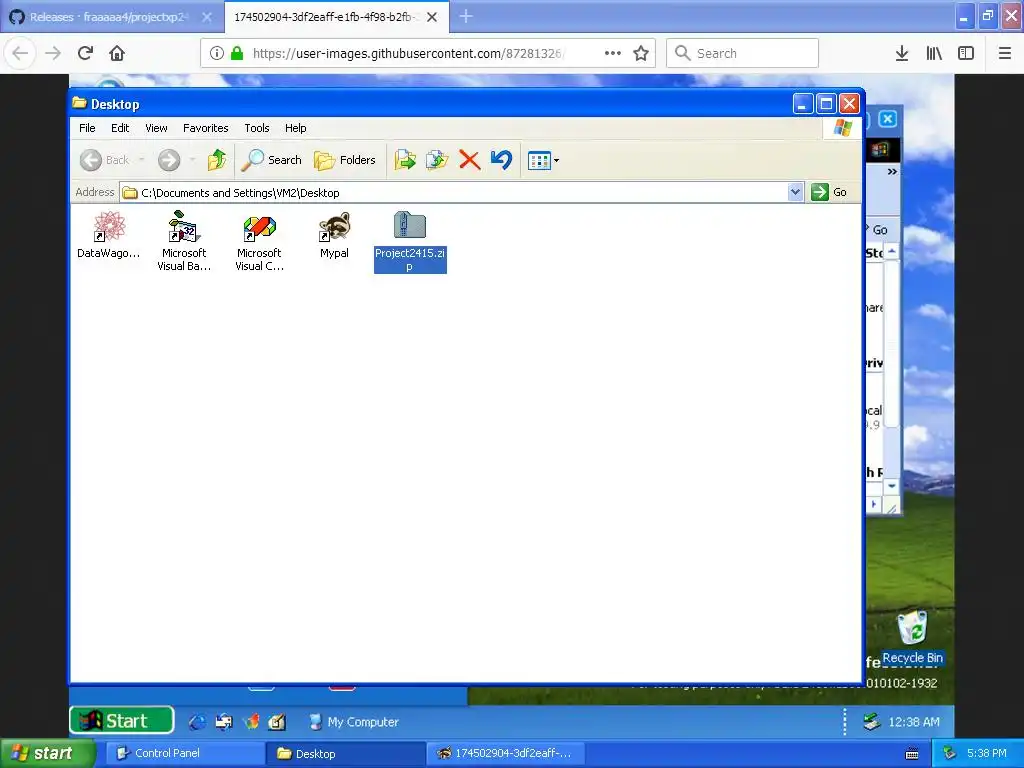Viewport: 1024px width, 768px height.
Task: Open the browser hamburger menu
Action: click(x=1005, y=53)
